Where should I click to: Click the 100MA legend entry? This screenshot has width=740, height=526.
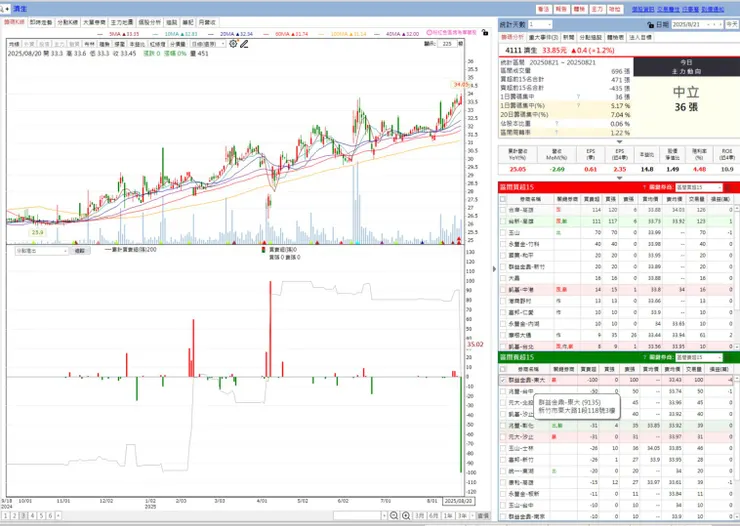(344, 34)
